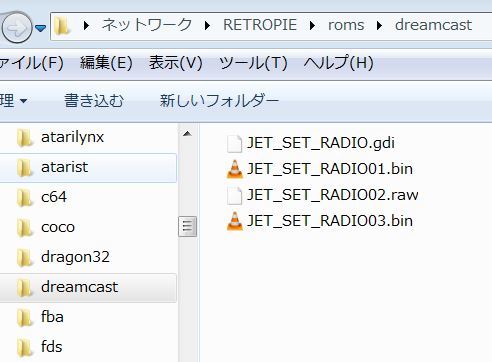Expand breadcrumb arrow before dreamcast
This screenshot has height=362, width=492.
379,25
